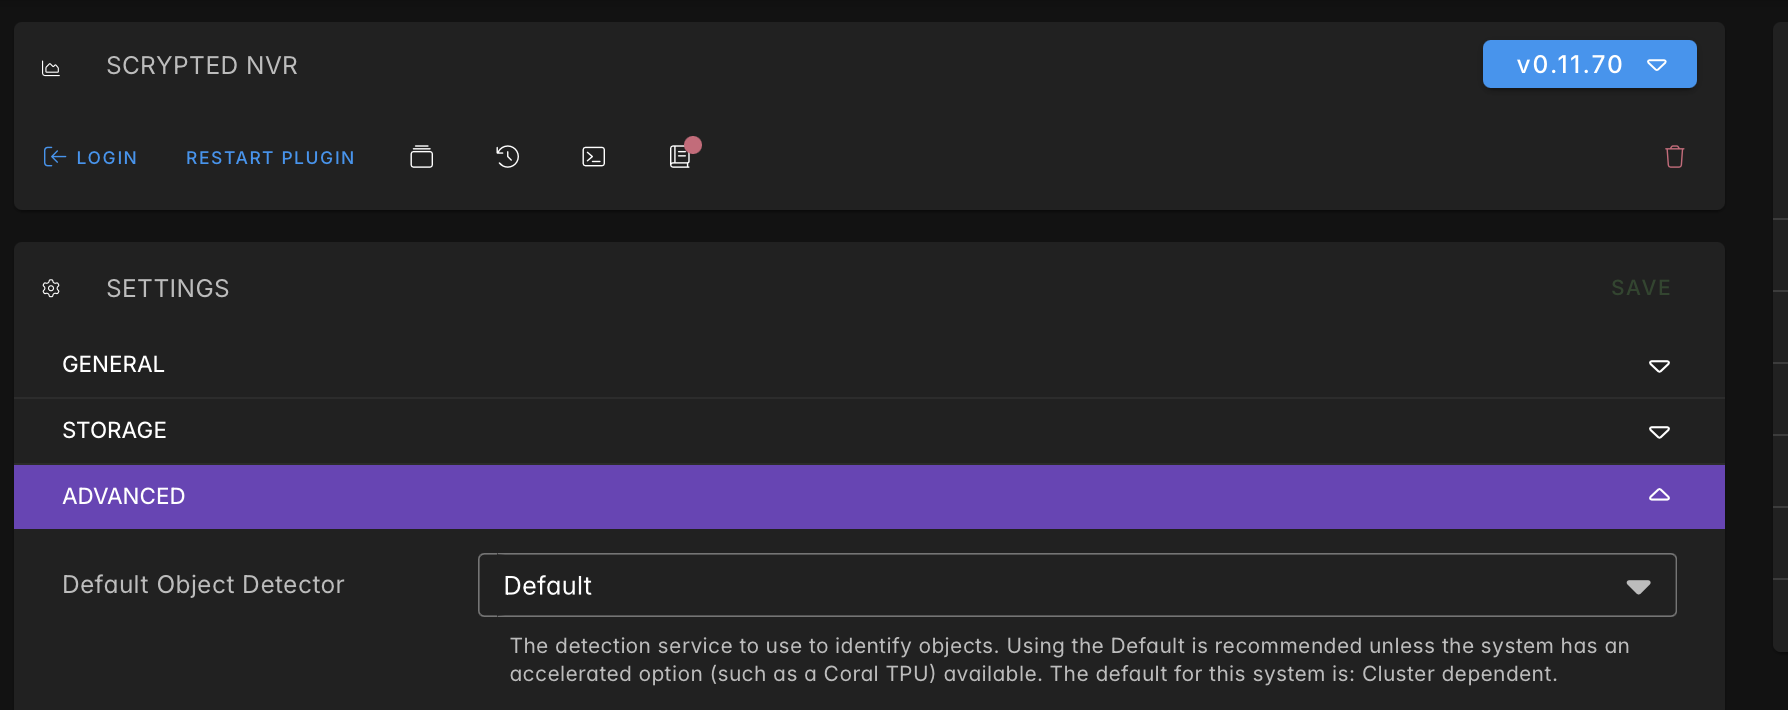This screenshot has height=710, width=1788.
Task: Click the chart icon beside SCRYPTED NVR
Action: click(x=51, y=67)
